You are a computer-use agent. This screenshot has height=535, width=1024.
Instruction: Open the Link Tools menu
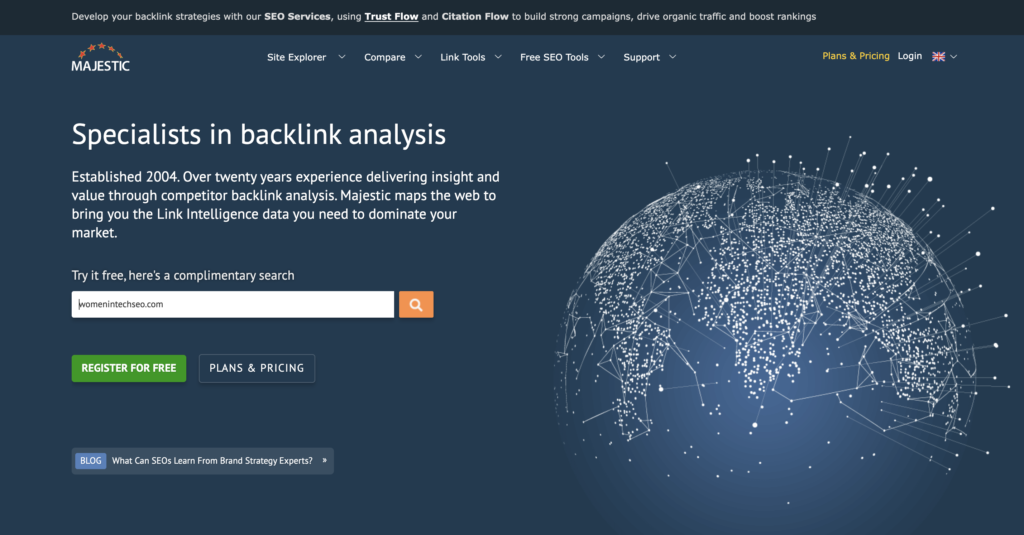click(462, 57)
